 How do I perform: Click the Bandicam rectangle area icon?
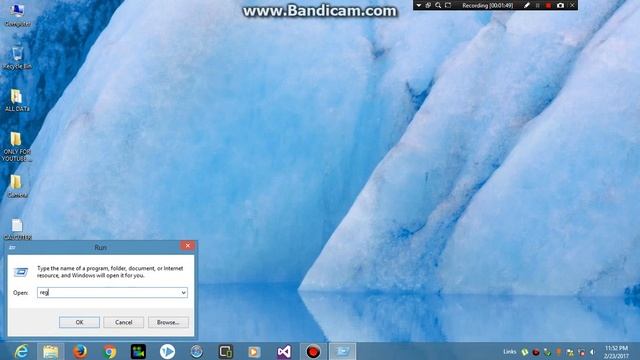[x=448, y=5]
